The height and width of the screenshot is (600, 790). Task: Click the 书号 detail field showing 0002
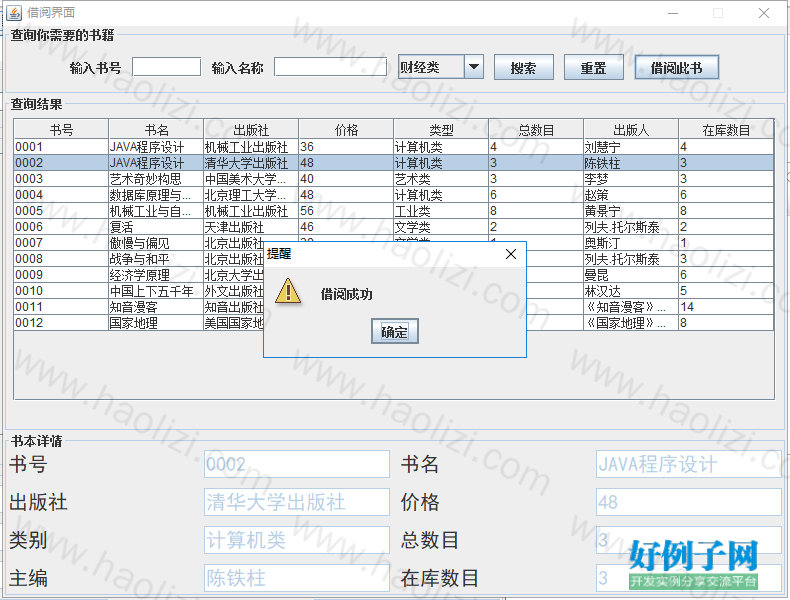(x=297, y=464)
